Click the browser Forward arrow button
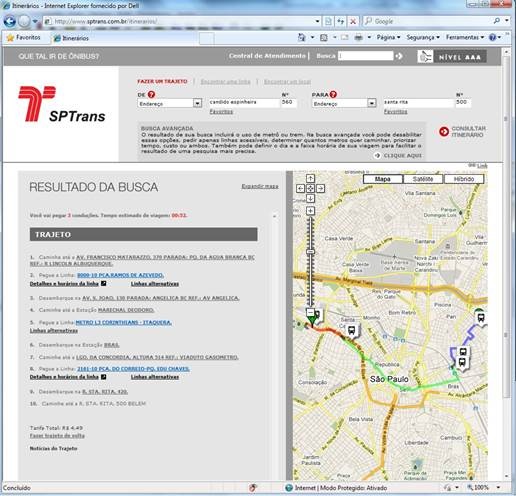This screenshot has height=496, width=516. [x=24, y=22]
